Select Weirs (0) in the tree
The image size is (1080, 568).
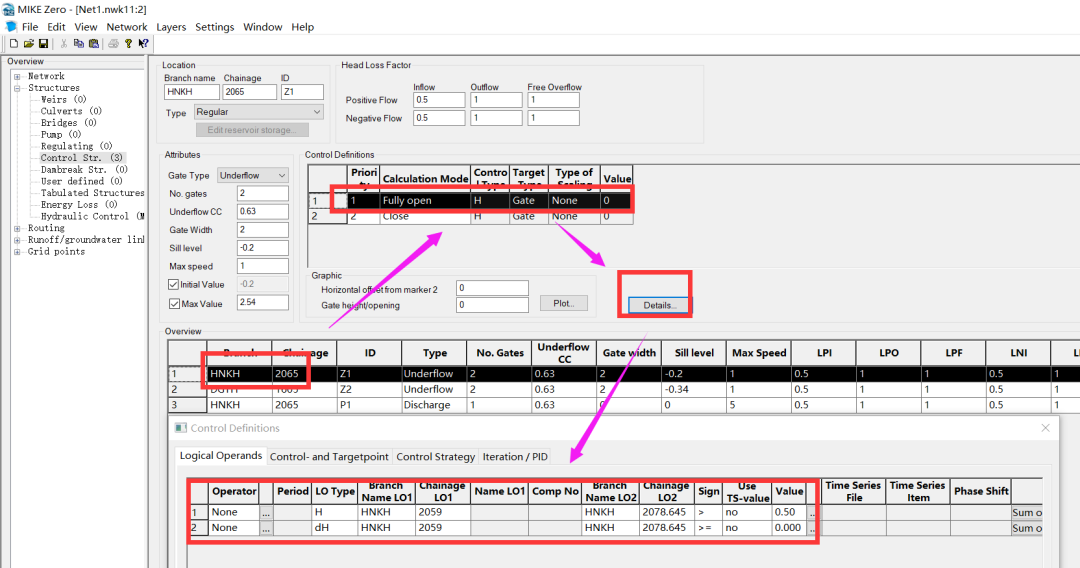[x=63, y=100]
